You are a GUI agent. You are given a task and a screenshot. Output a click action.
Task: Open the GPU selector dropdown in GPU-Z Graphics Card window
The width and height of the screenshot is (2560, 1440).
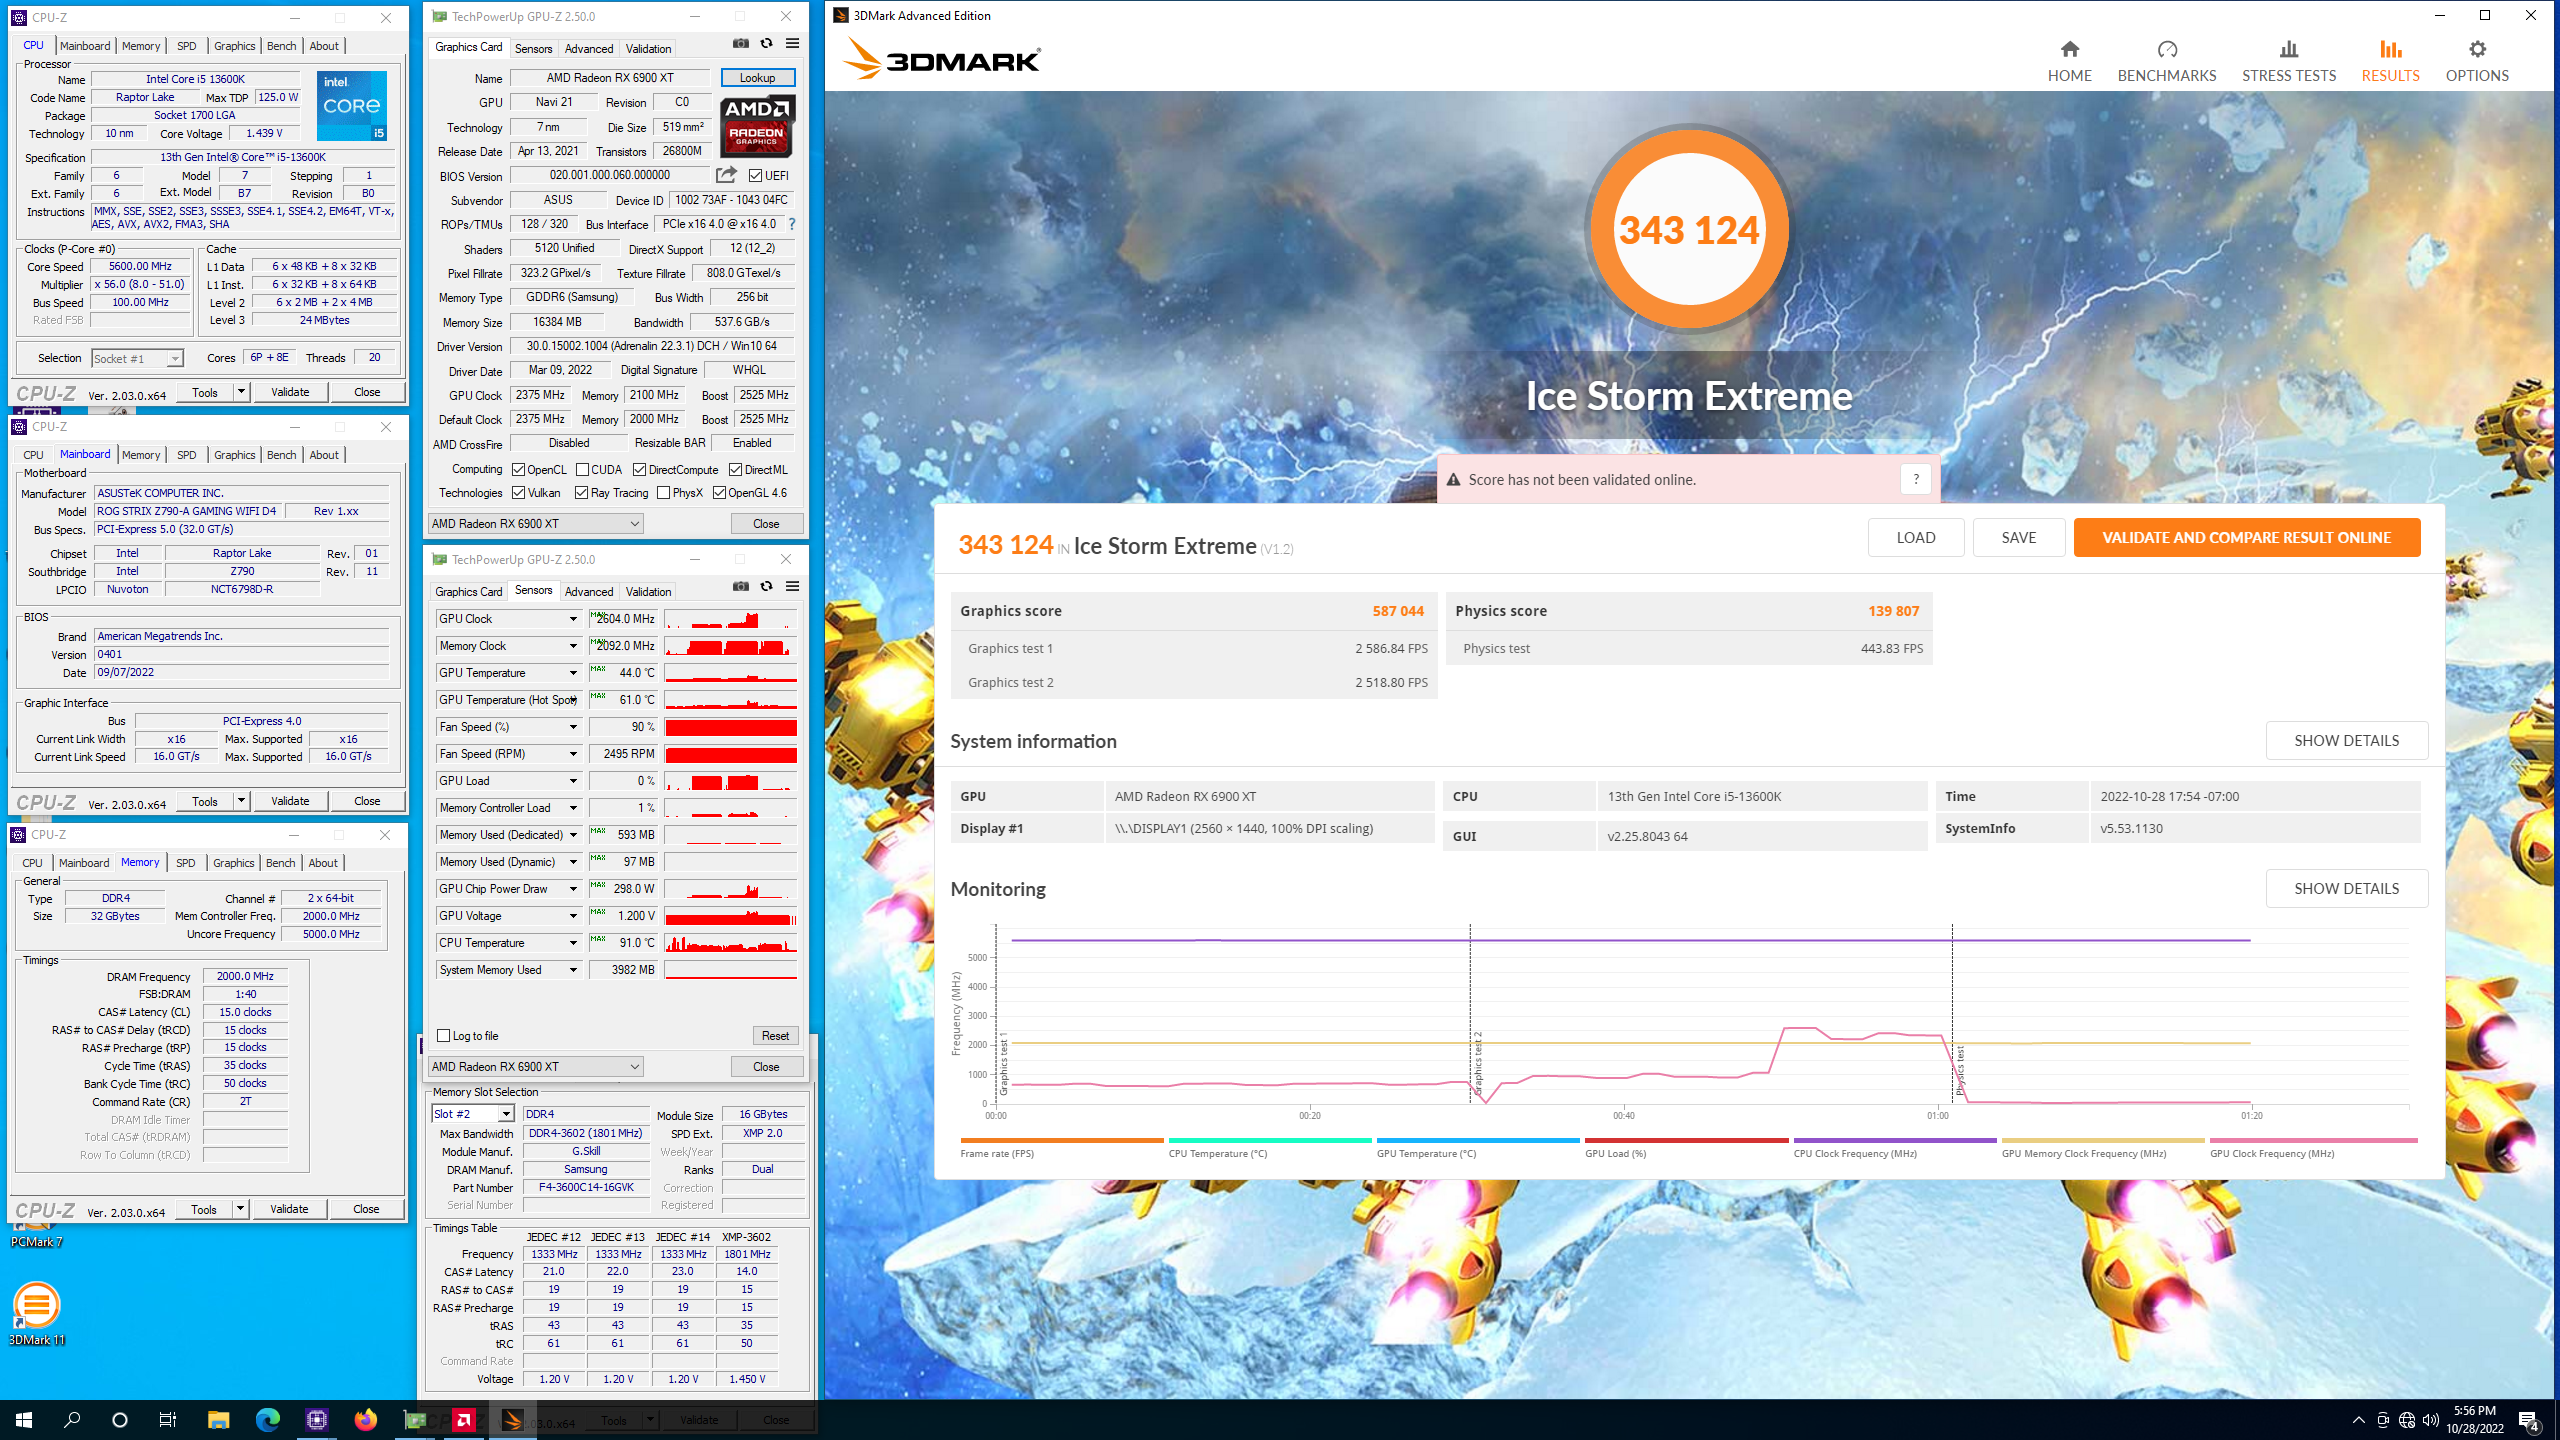pos(535,524)
